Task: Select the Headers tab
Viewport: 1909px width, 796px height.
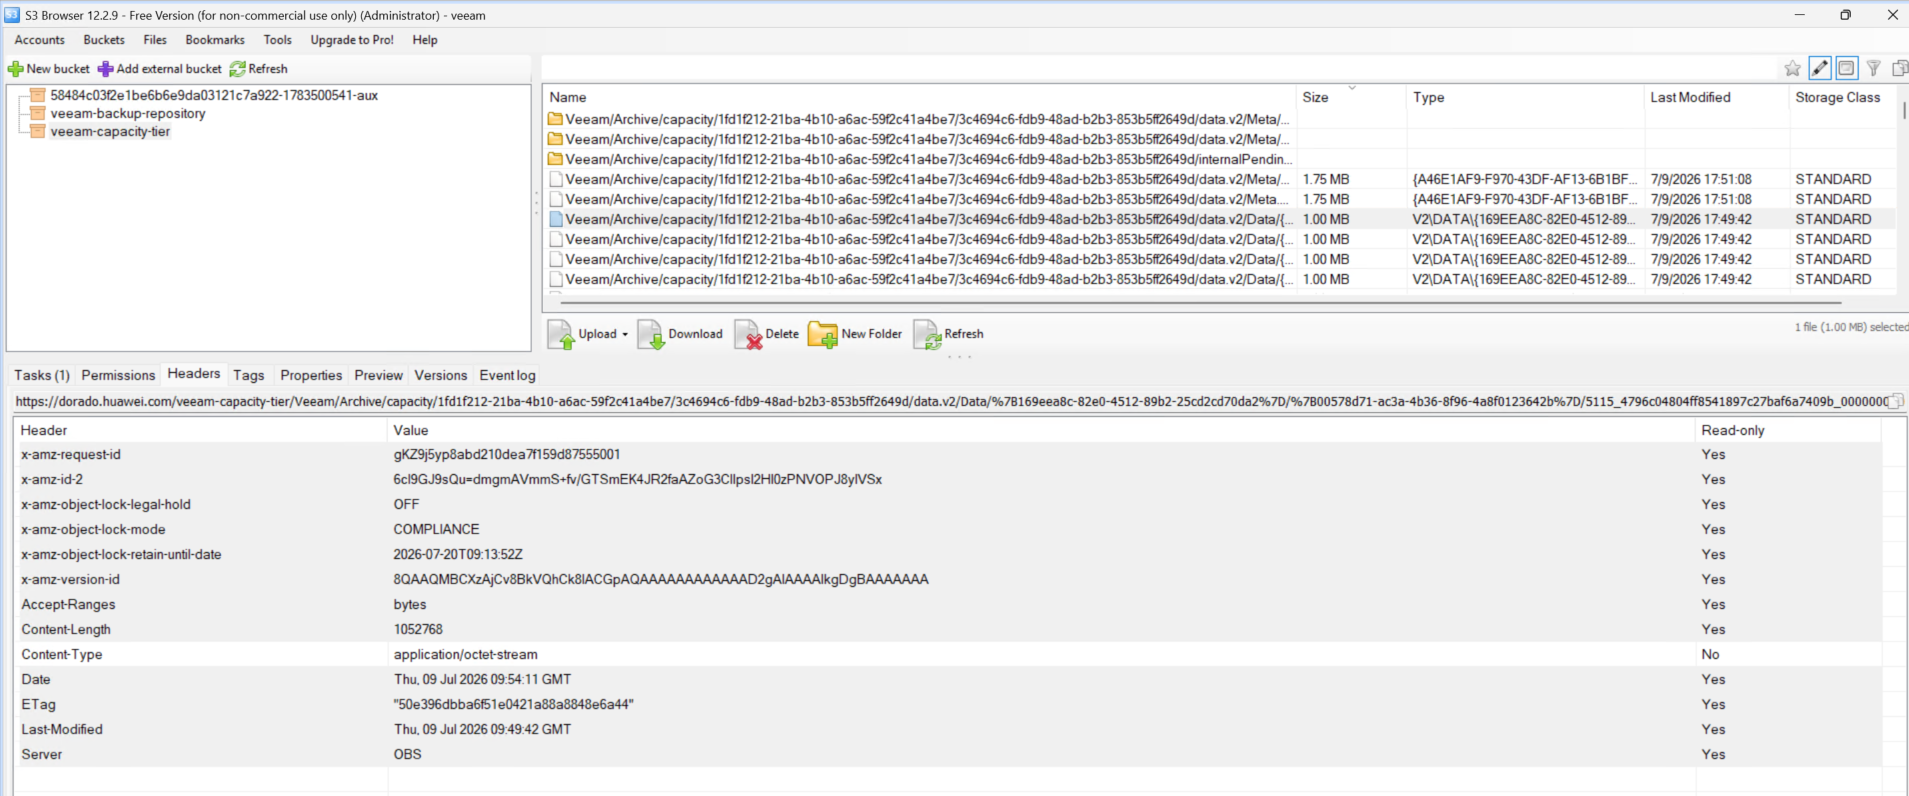Action: (x=194, y=374)
